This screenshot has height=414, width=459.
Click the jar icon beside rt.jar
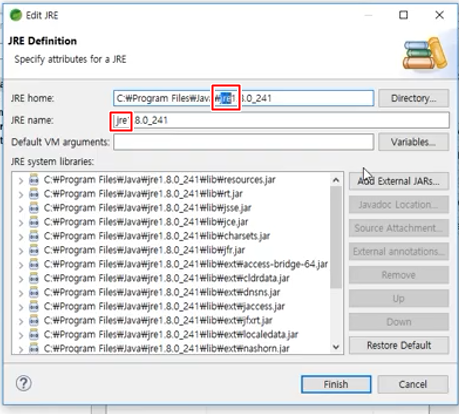pos(34,194)
